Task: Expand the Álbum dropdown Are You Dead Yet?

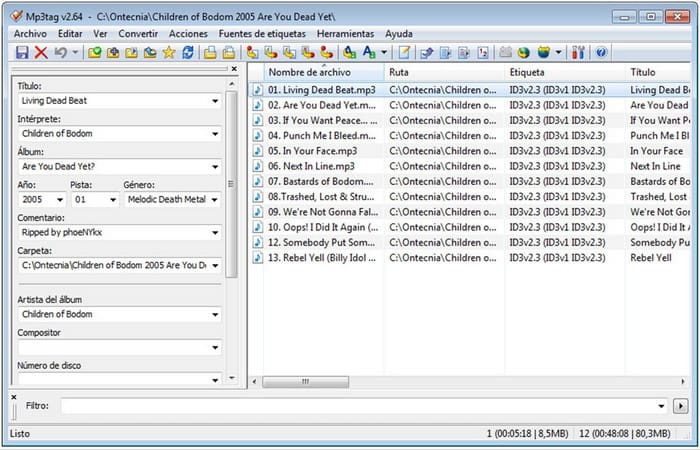Action: click(x=215, y=167)
